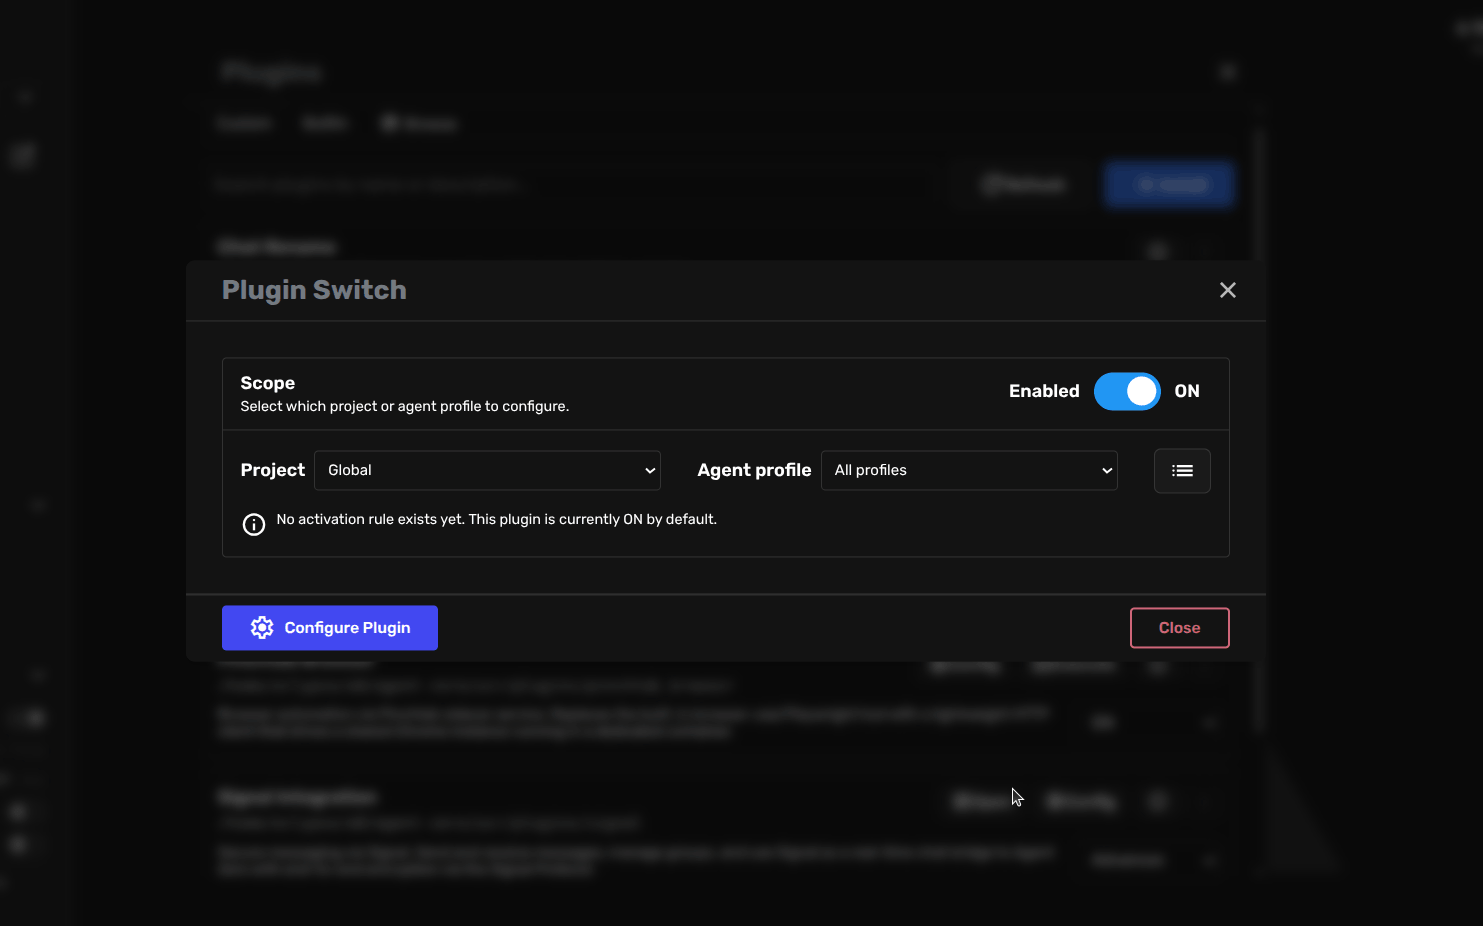Click the list icon beside Agent profile dropdown
The image size is (1483, 926).
(x=1182, y=470)
